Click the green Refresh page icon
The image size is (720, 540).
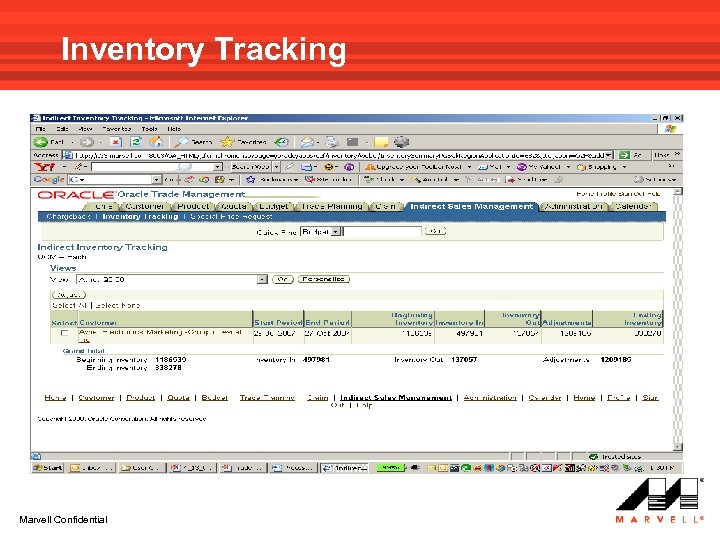point(135,142)
